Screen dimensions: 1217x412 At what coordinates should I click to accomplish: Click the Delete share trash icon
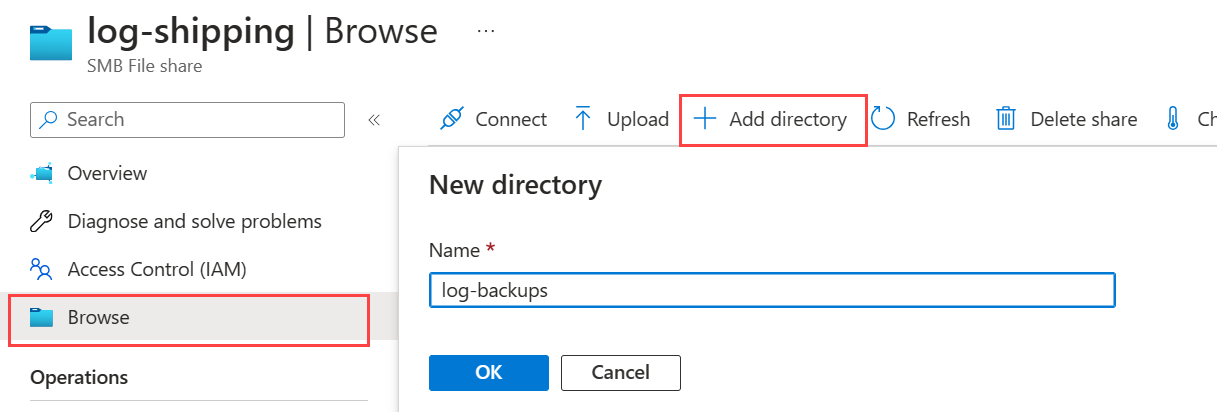click(1006, 120)
